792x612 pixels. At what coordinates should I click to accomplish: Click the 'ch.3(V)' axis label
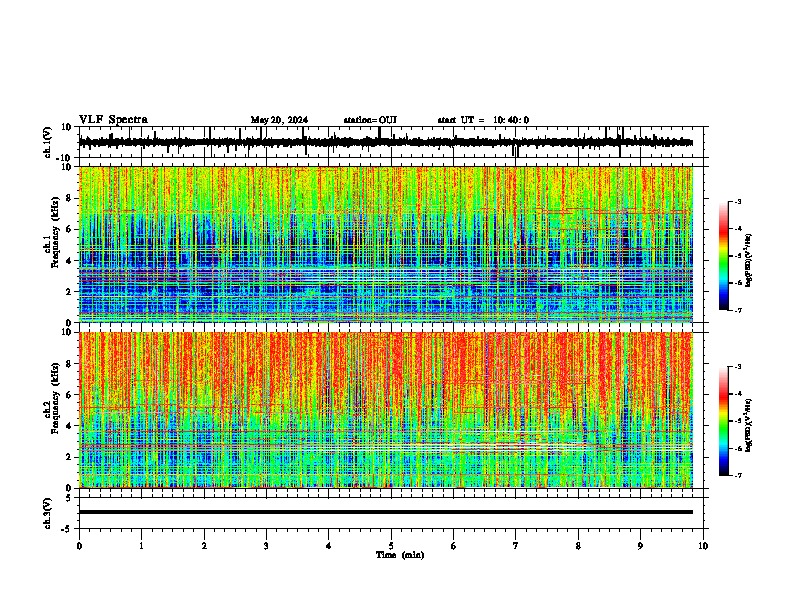[x=48, y=514]
